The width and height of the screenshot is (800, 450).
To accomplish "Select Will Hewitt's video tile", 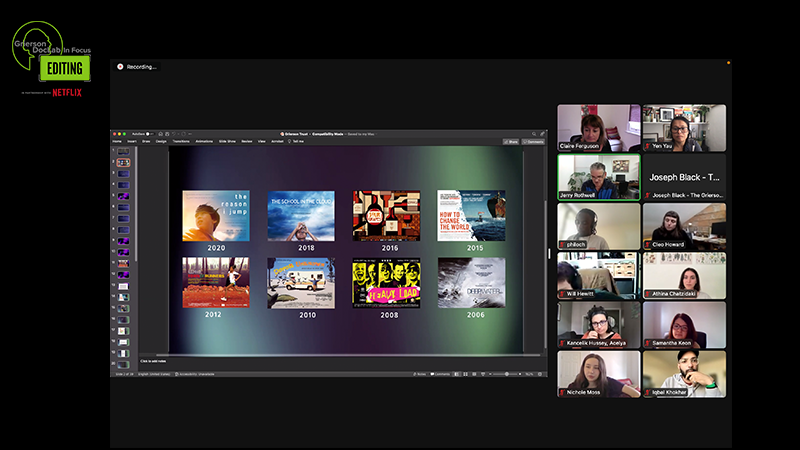I will (598, 276).
